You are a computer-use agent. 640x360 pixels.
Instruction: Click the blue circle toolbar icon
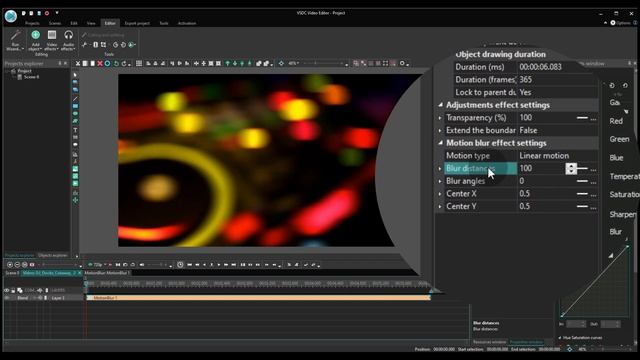click(x=107, y=64)
